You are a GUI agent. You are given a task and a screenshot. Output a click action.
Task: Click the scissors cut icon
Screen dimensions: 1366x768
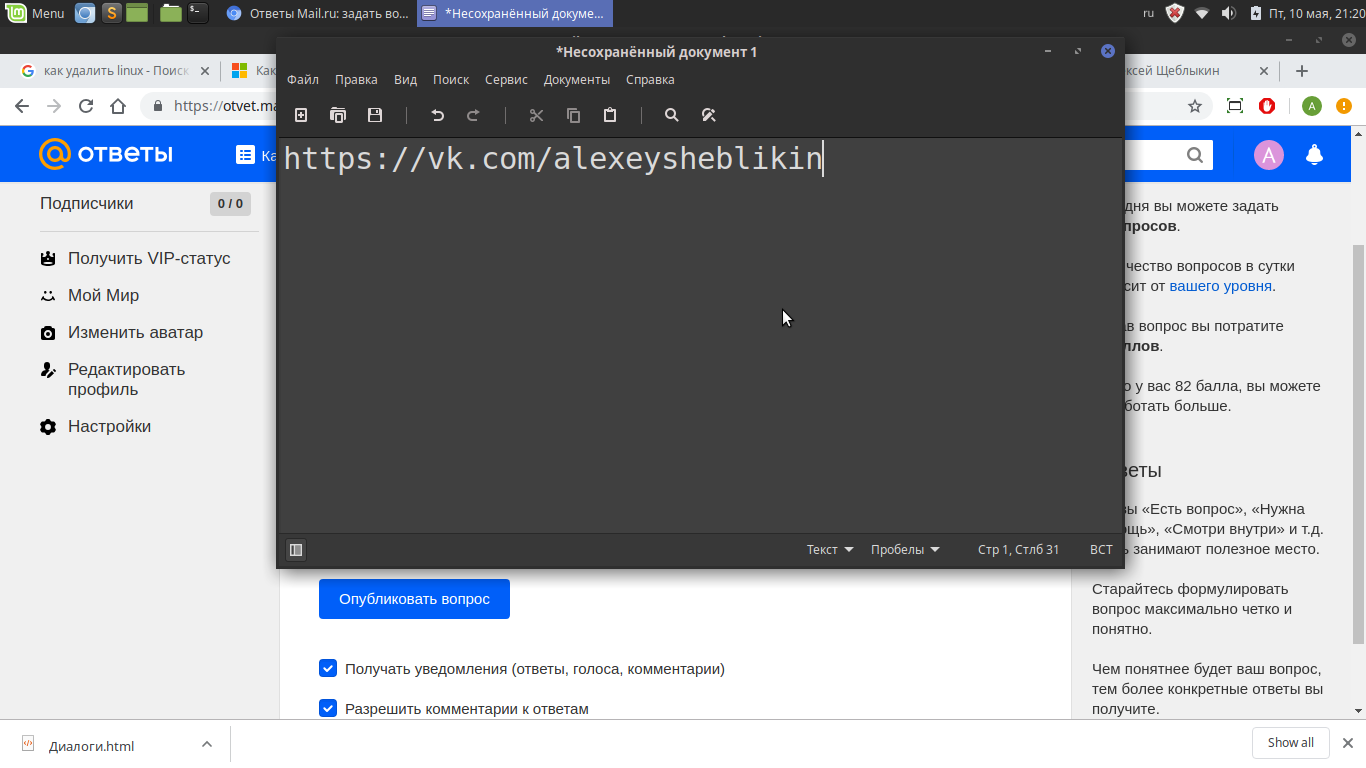tap(536, 115)
